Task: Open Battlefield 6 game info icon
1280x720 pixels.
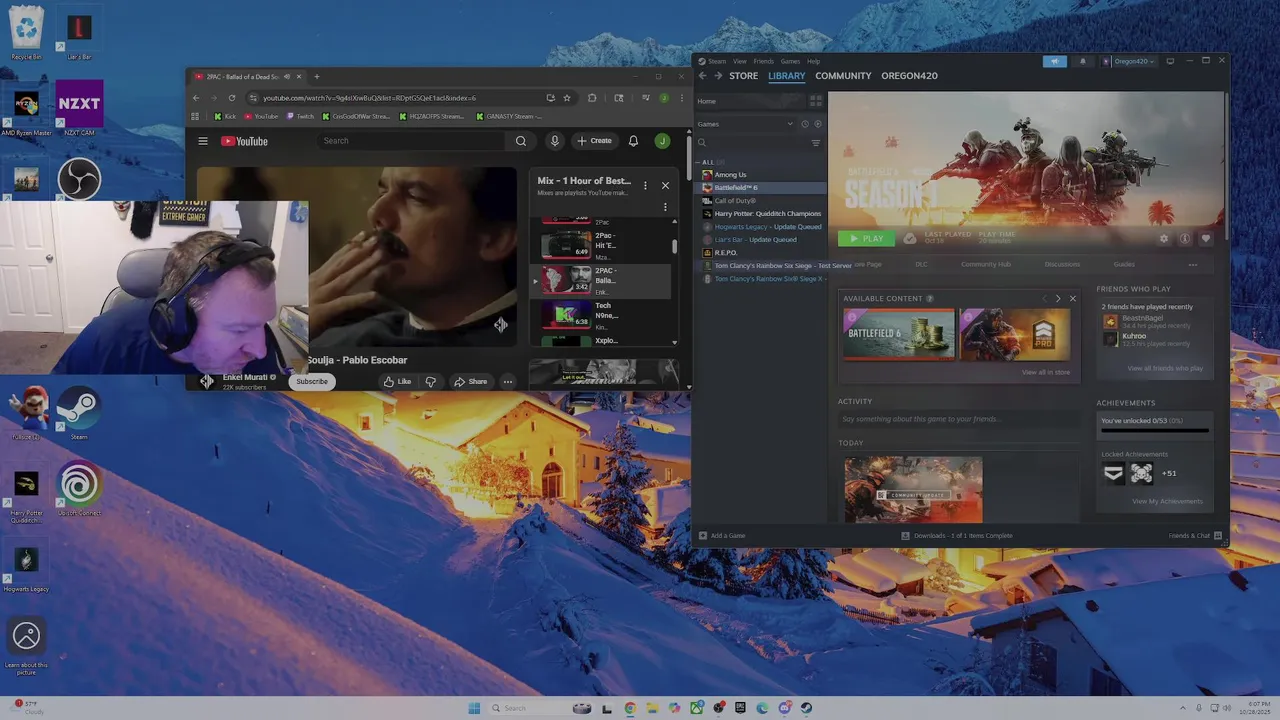Action: point(1185,239)
